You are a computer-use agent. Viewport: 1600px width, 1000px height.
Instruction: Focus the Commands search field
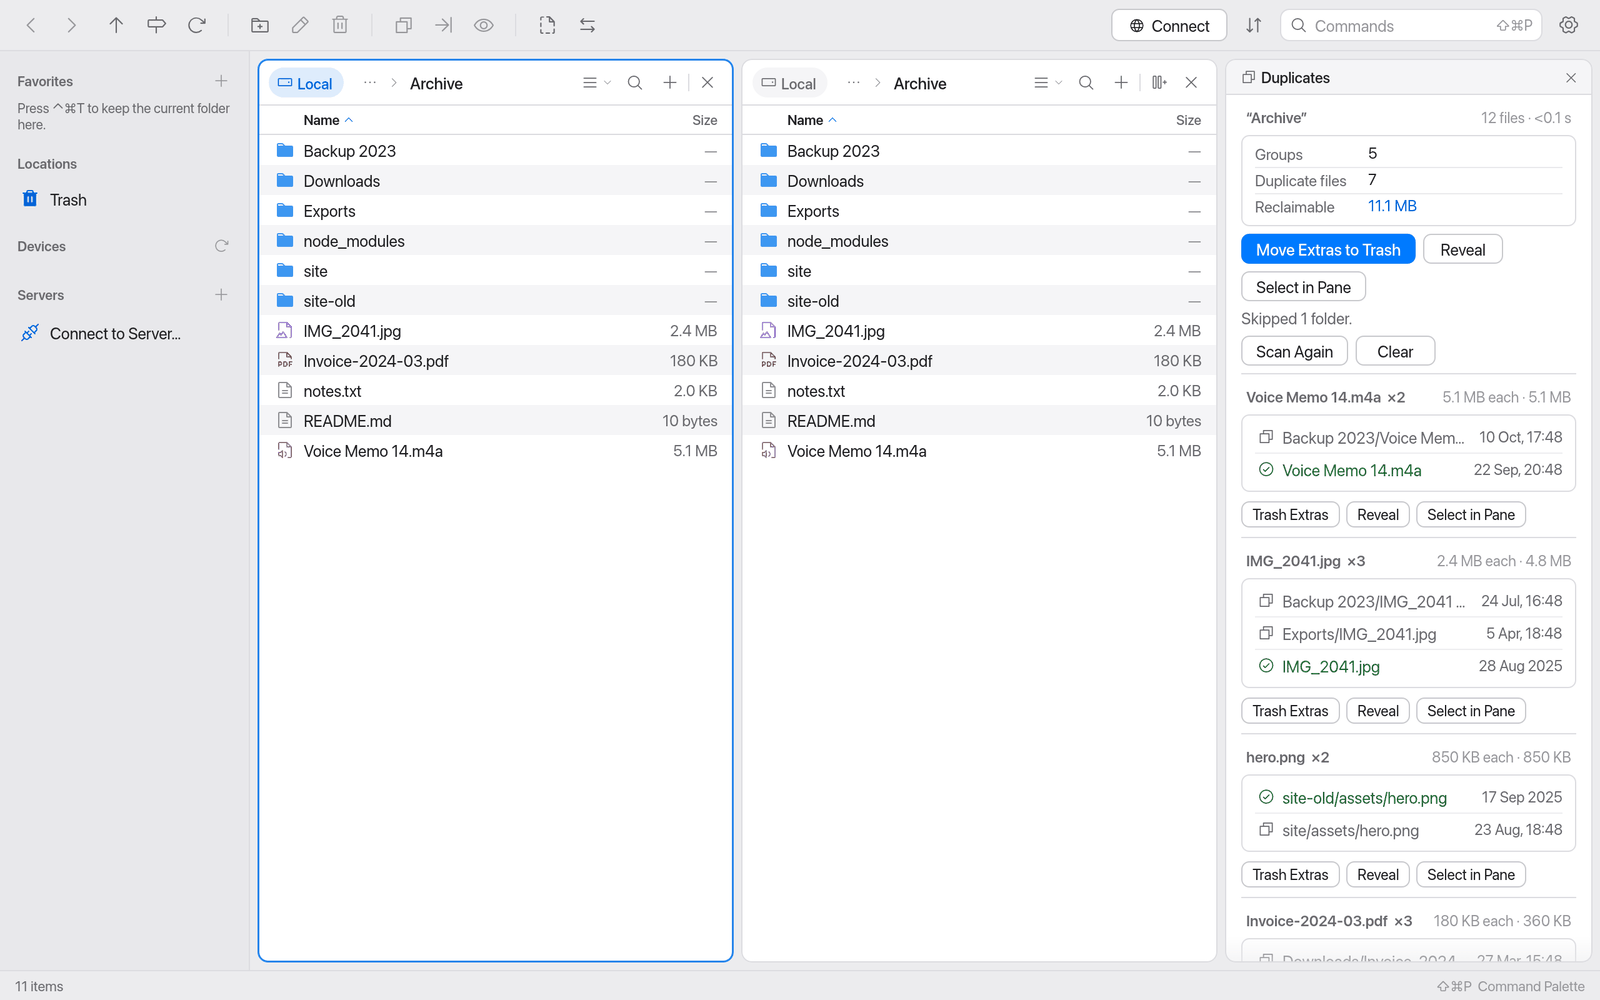(x=1410, y=26)
